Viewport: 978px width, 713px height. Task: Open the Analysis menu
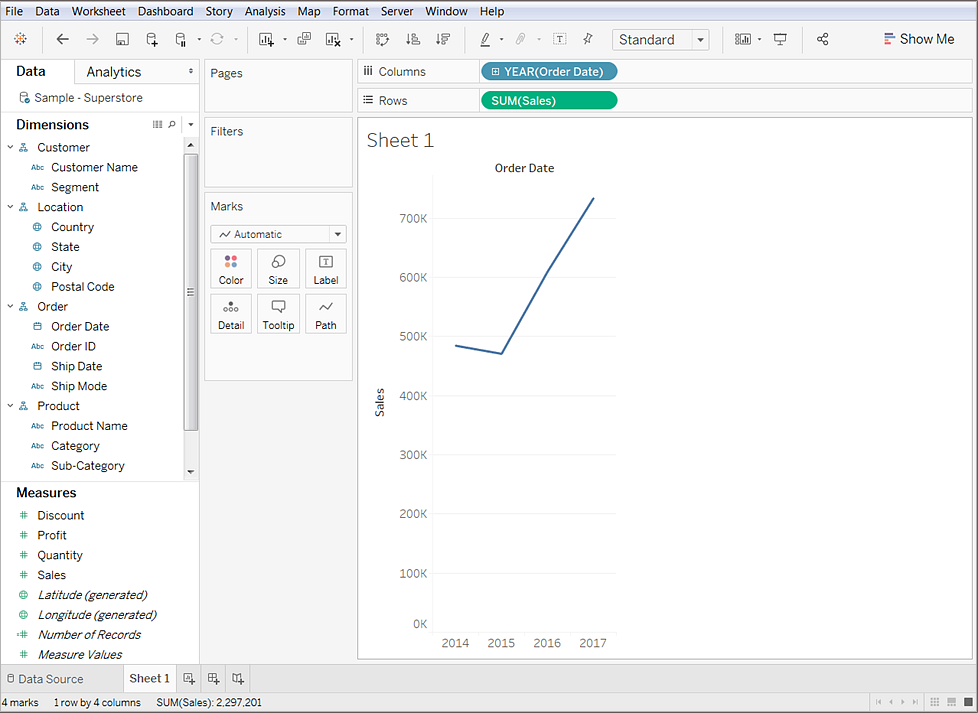(265, 11)
